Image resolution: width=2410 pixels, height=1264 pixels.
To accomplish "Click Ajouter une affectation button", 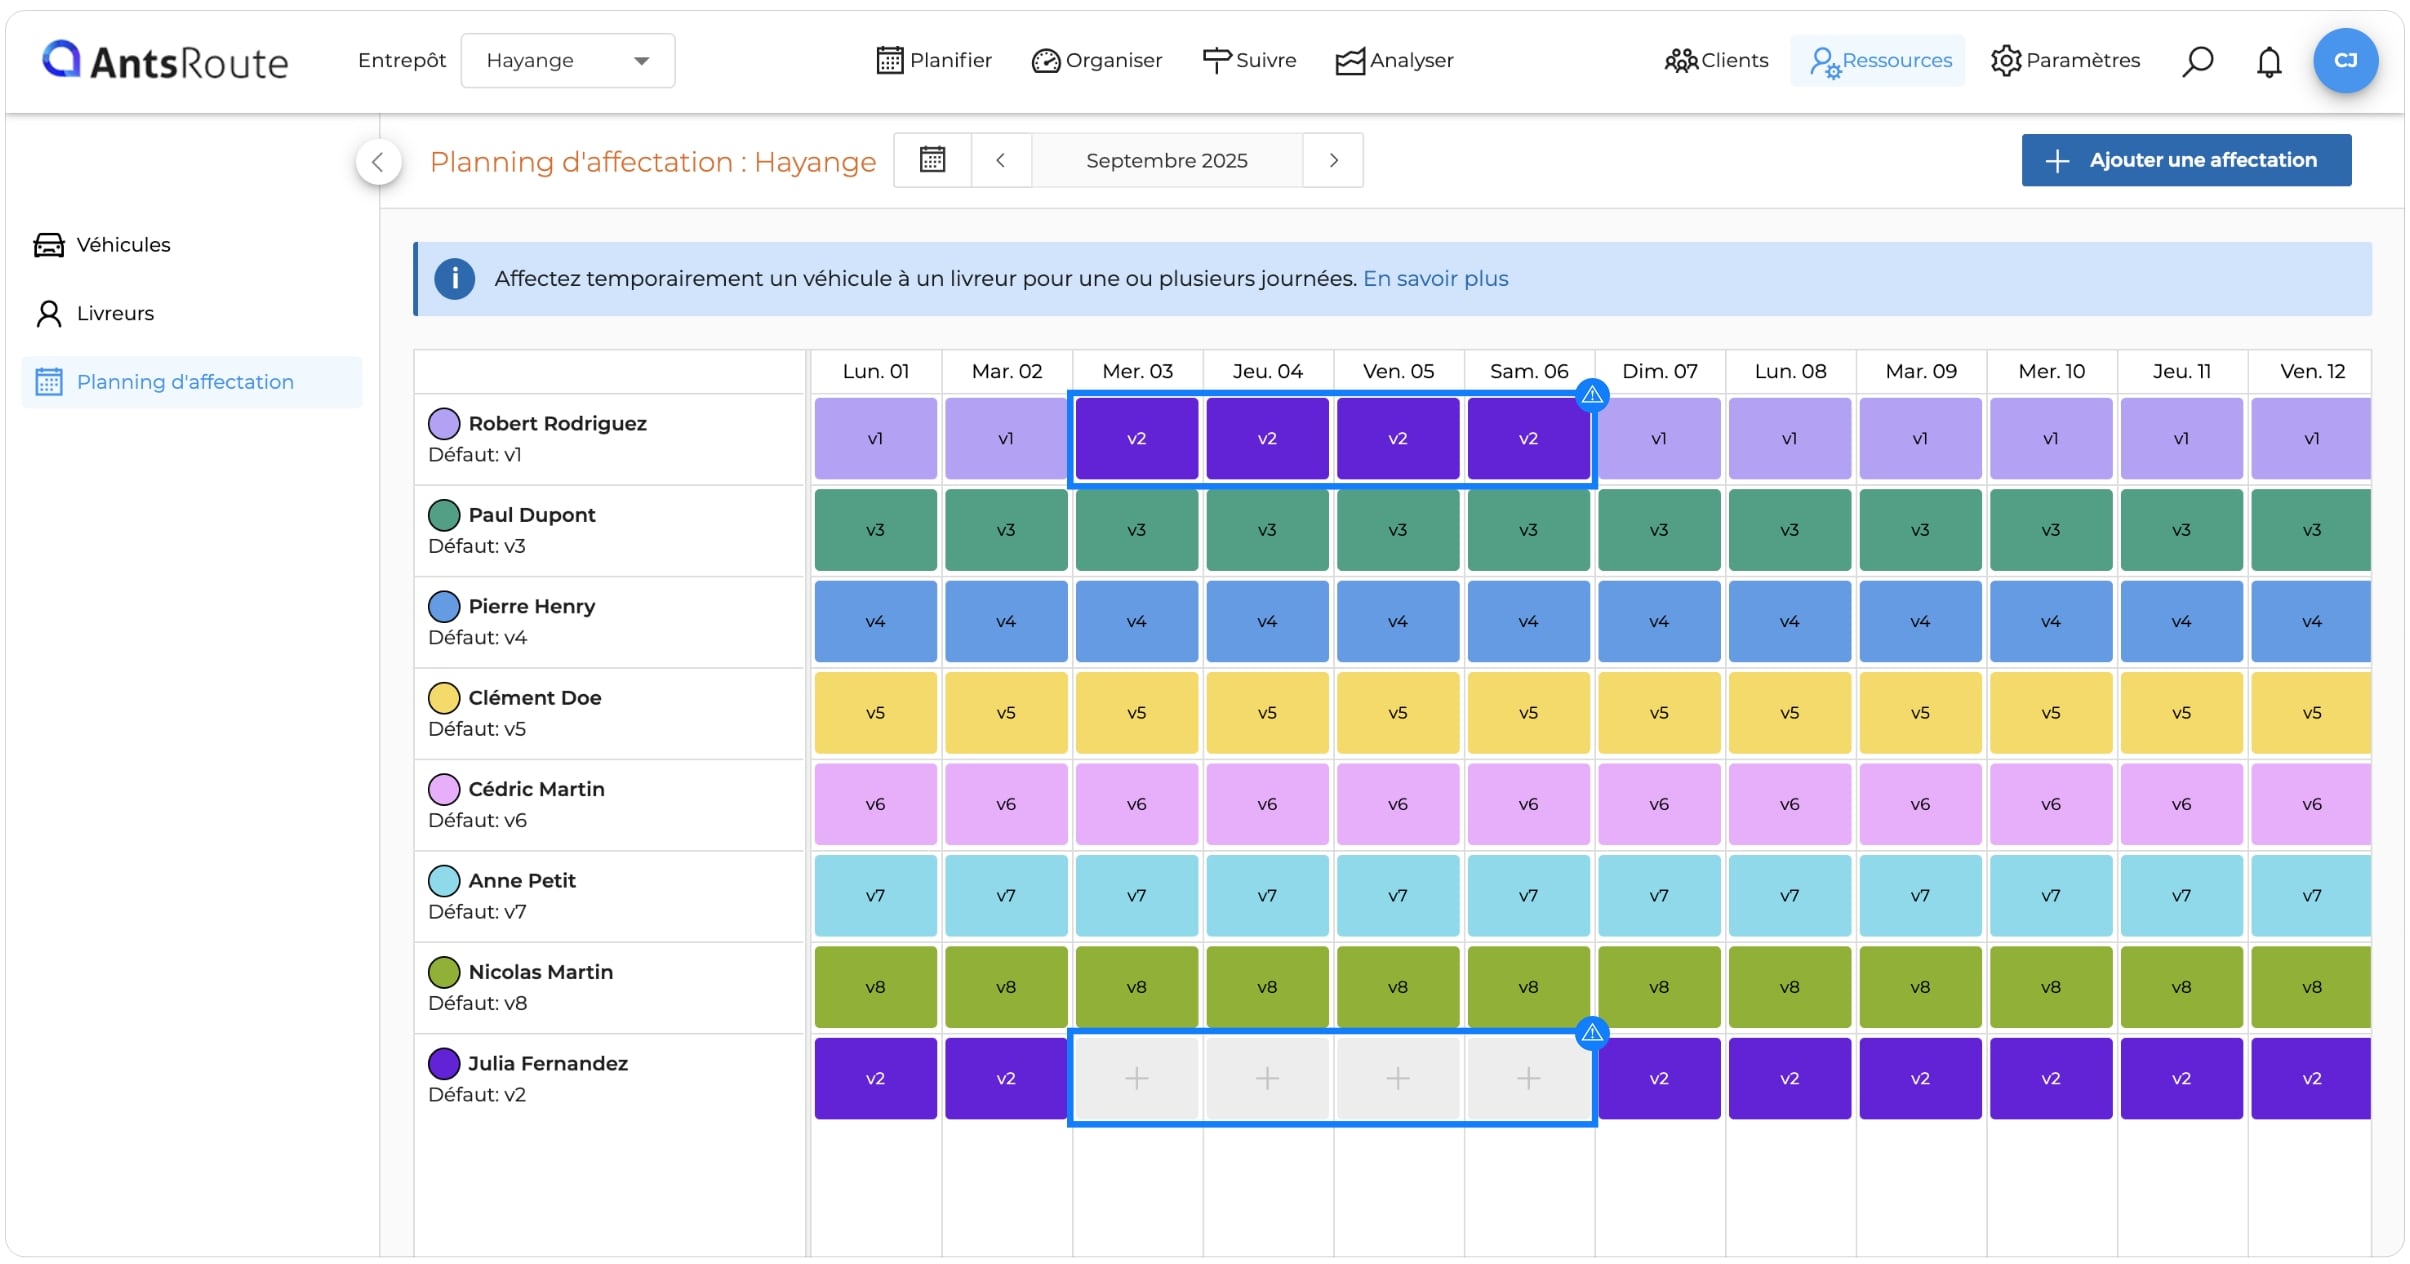I will click(2186, 160).
